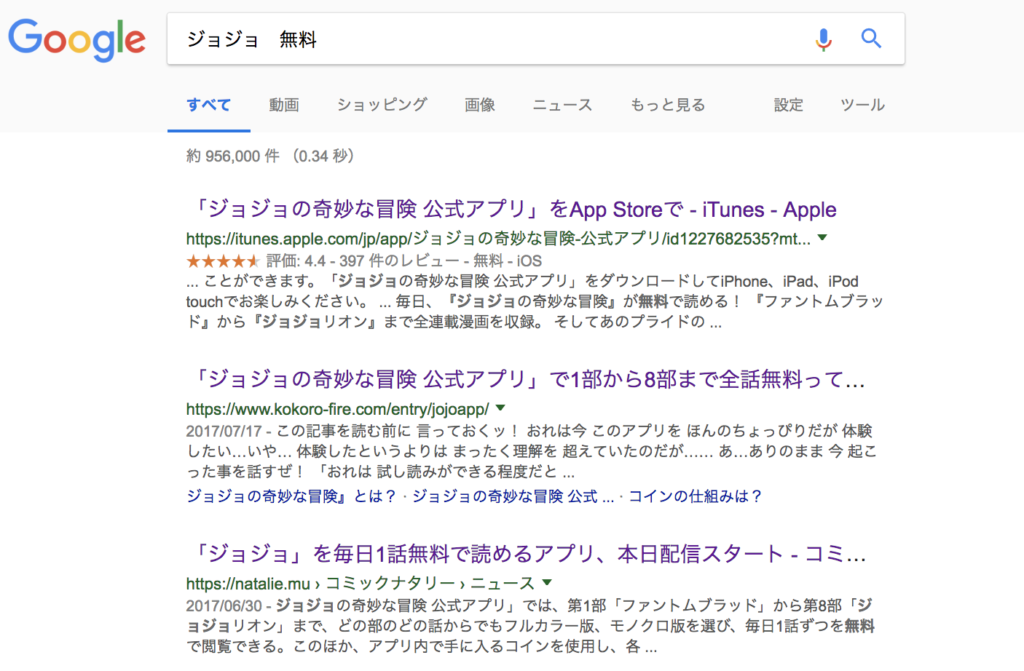The image size is (1024, 671).
Task: Expand dropdown arrow next to itunes.apple.com URL
Action: (822, 238)
